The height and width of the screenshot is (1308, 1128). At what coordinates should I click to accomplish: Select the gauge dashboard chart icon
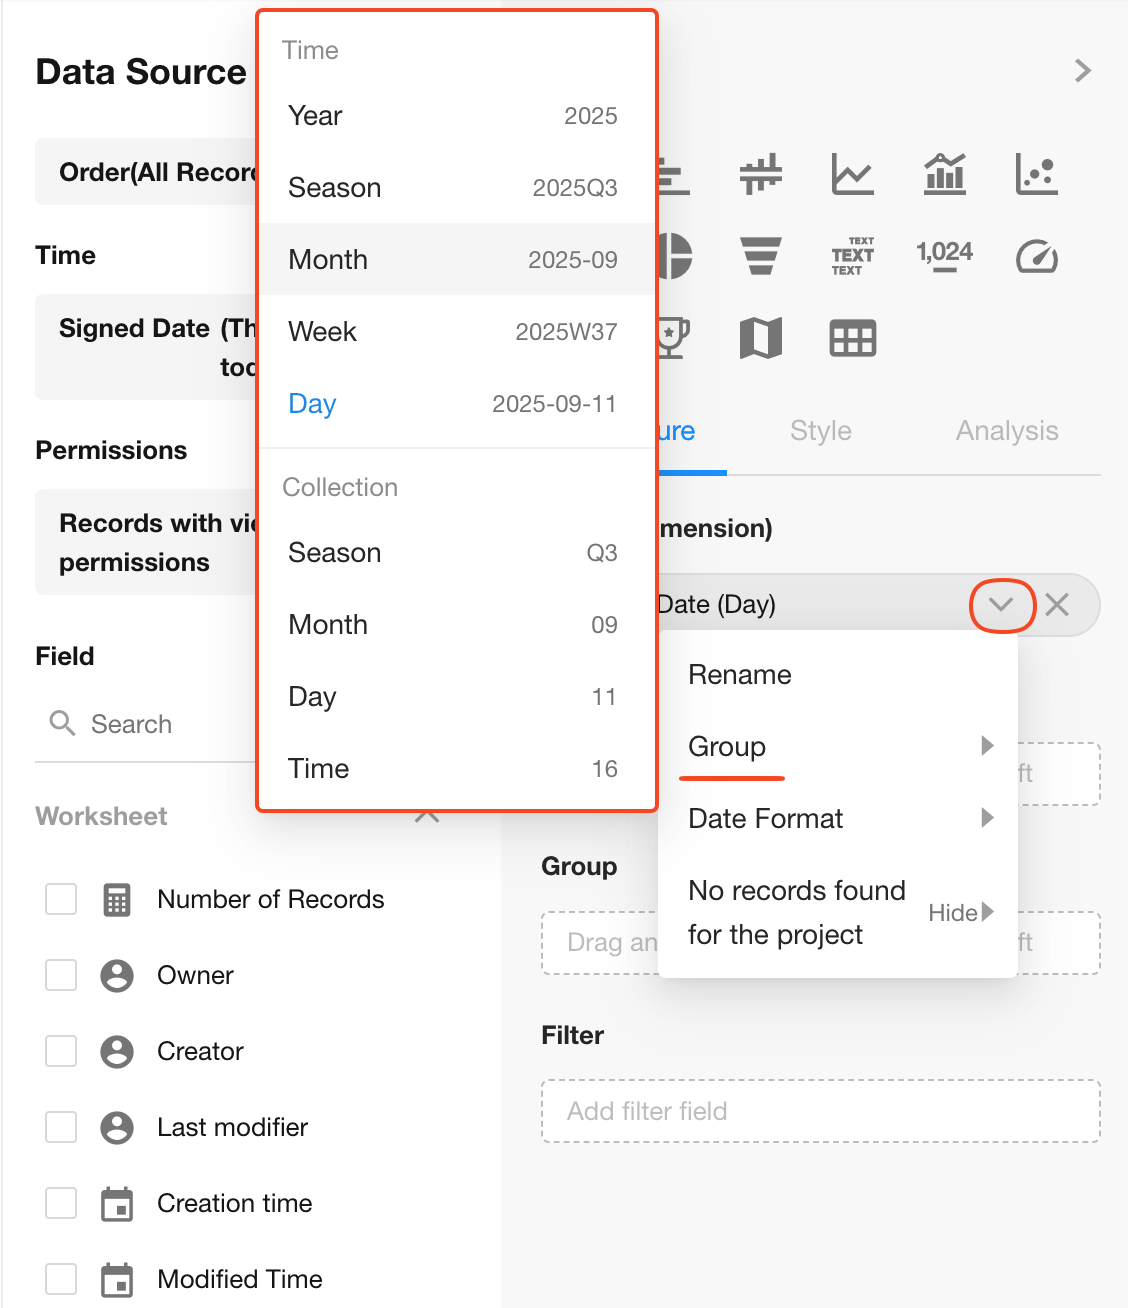tap(1036, 257)
